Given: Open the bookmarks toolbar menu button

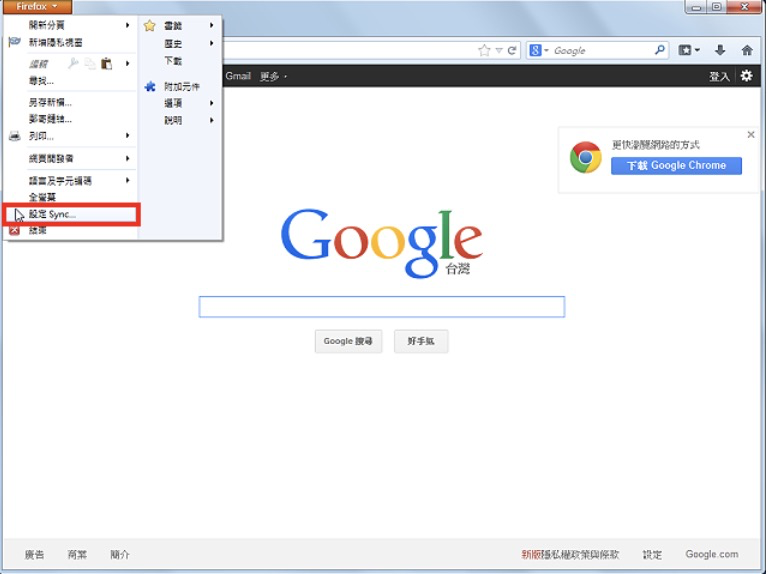Looking at the screenshot, I should tap(689, 50).
